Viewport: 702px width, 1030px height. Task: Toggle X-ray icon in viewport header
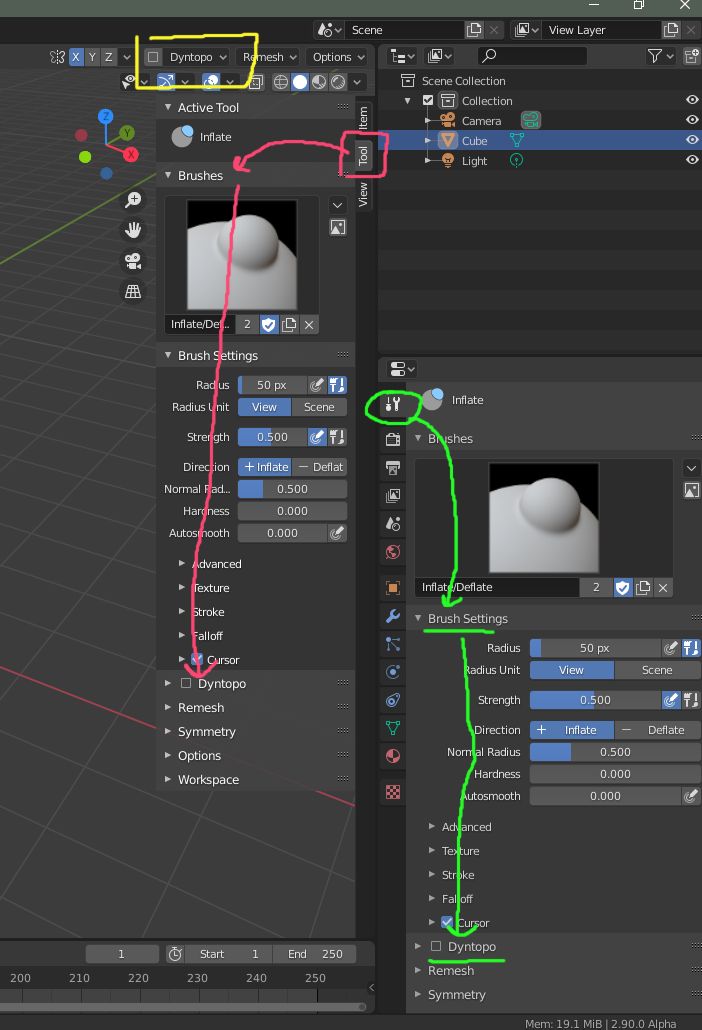pyautogui.click(x=256, y=81)
